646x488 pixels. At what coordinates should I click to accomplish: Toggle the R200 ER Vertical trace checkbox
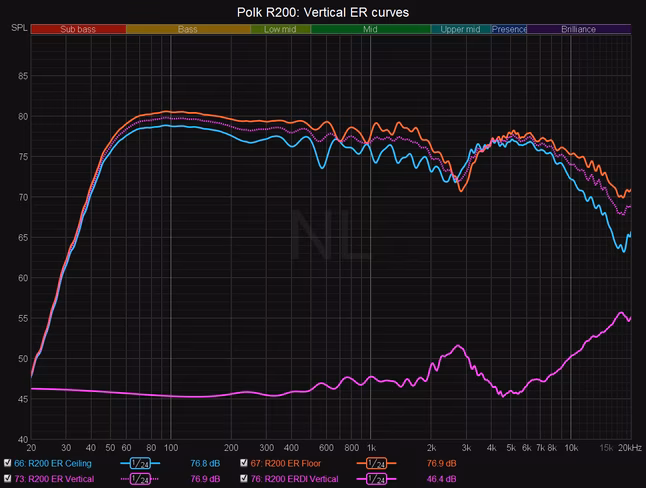[x=7, y=479]
